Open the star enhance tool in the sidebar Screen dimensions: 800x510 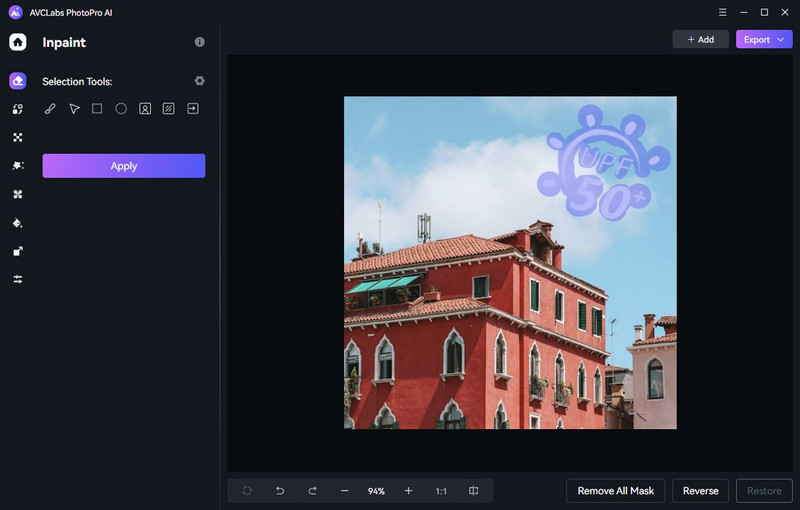18,166
